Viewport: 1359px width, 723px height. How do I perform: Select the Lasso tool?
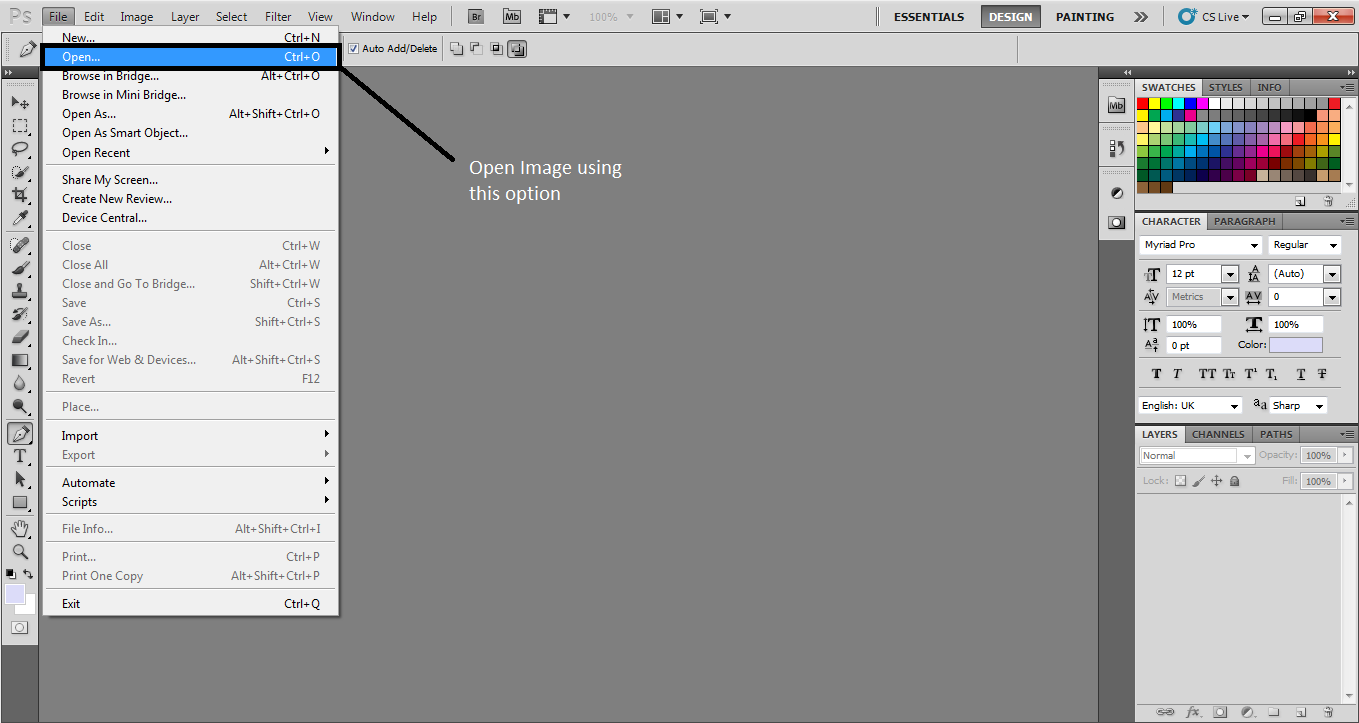[x=20, y=149]
